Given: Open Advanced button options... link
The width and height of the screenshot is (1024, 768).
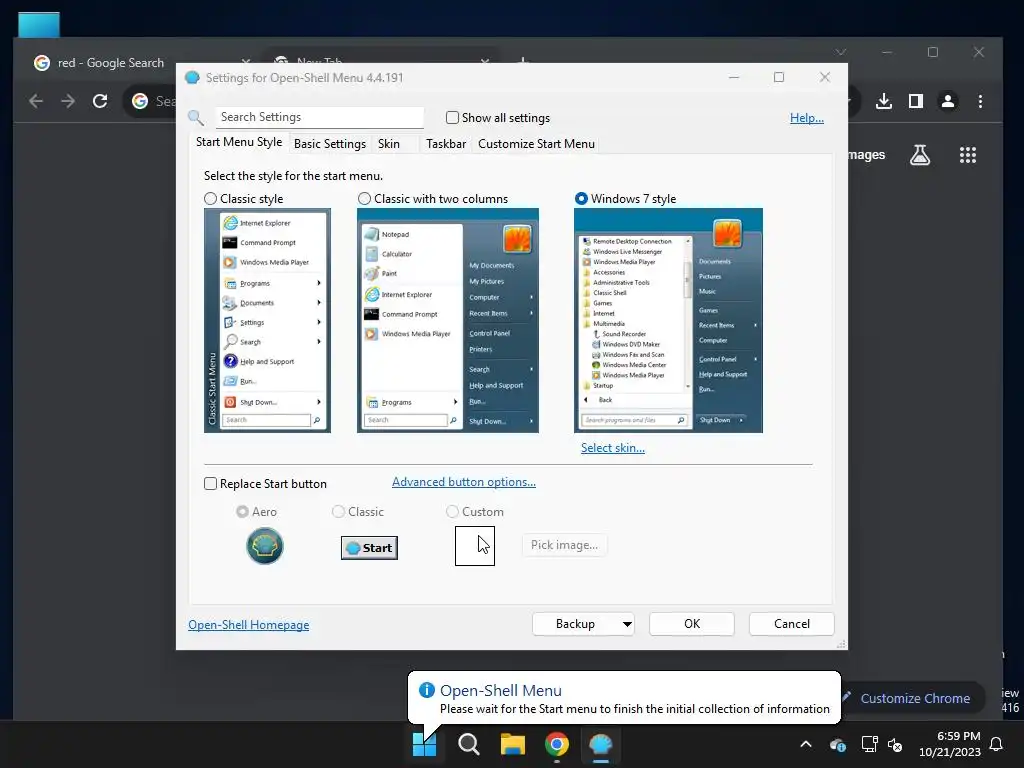Looking at the screenshot, I should tap(464, 482).
